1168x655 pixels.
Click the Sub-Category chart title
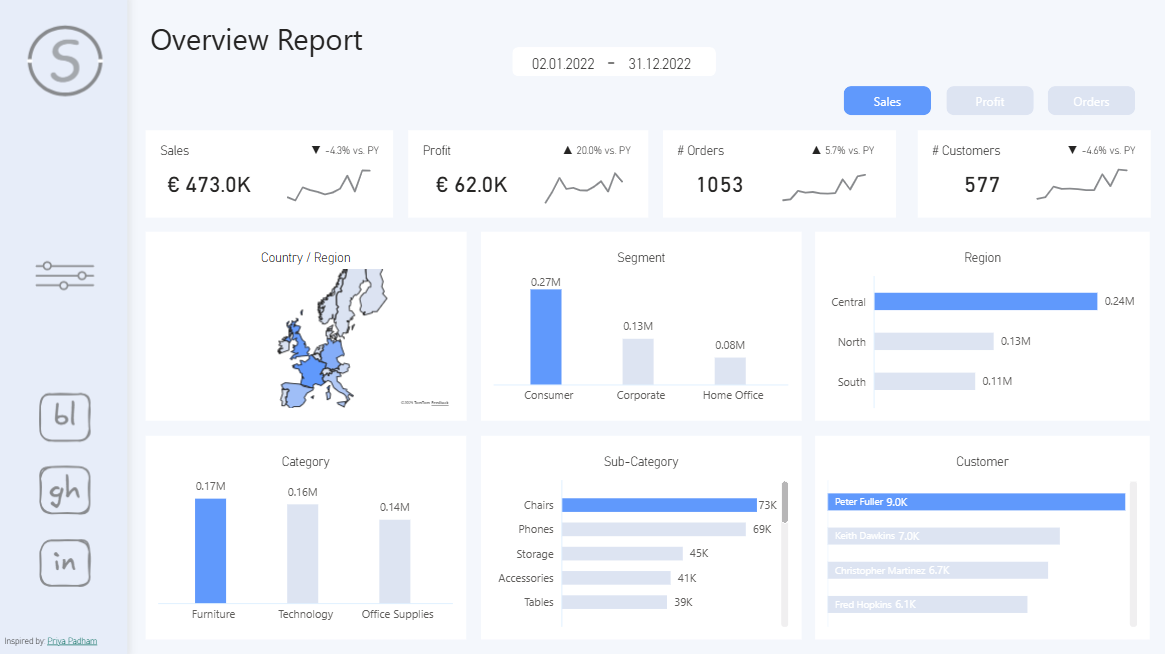coord(641,462)
